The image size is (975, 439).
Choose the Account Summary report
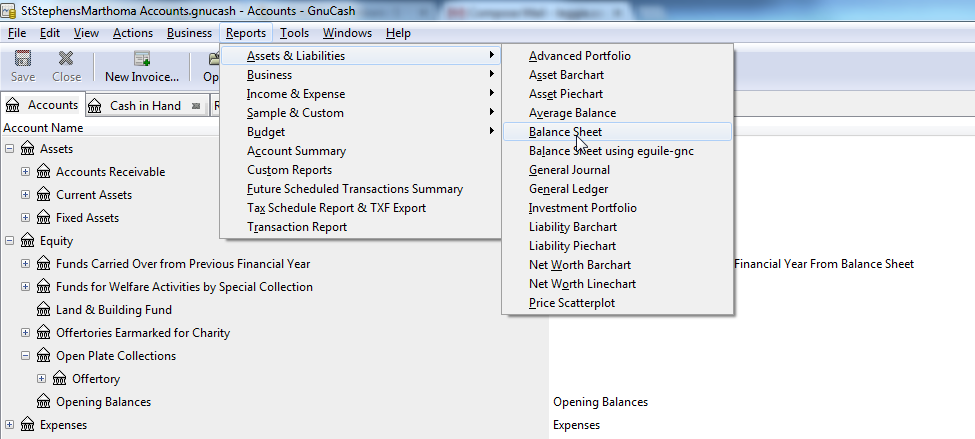click(x=361, y=151)
